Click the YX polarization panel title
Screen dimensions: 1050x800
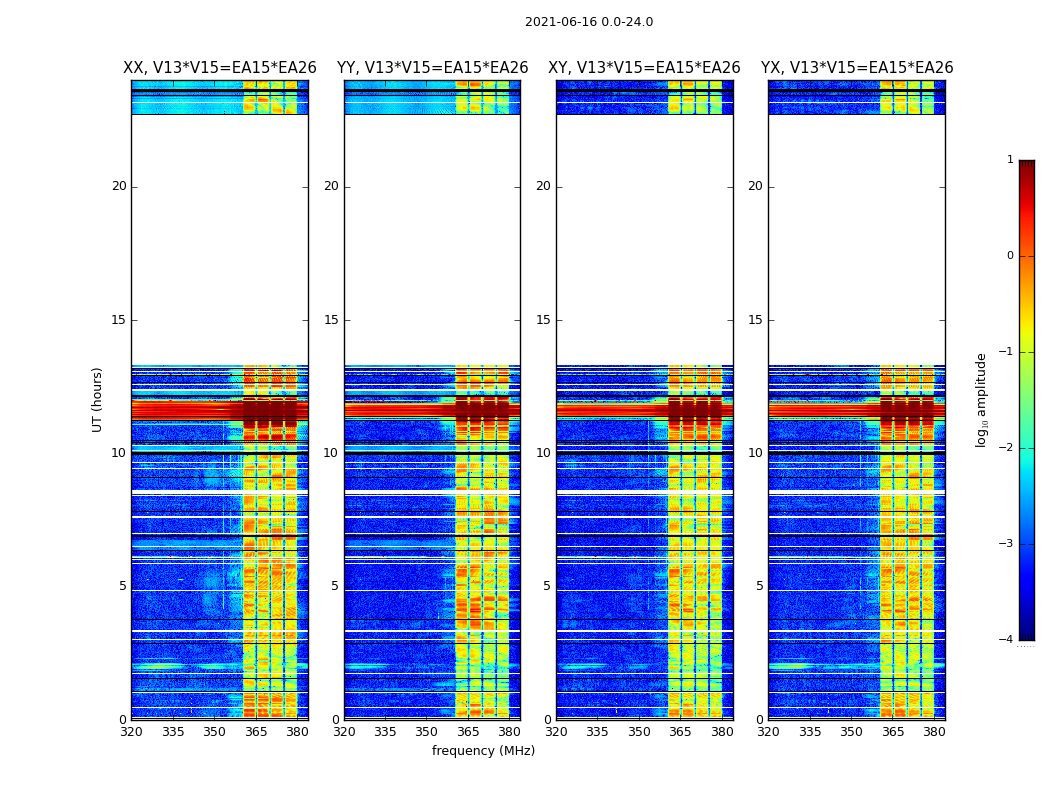pyautogui.click(x=857, y=68)
